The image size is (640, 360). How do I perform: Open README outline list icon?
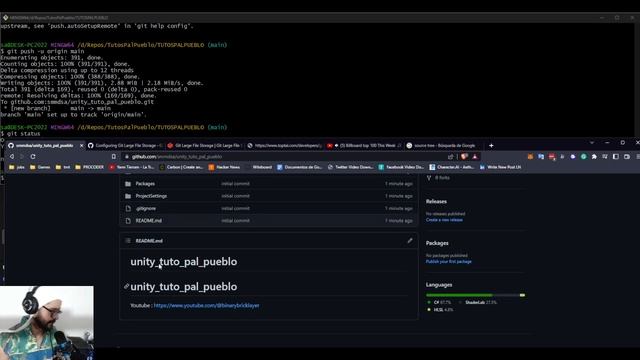128,241
